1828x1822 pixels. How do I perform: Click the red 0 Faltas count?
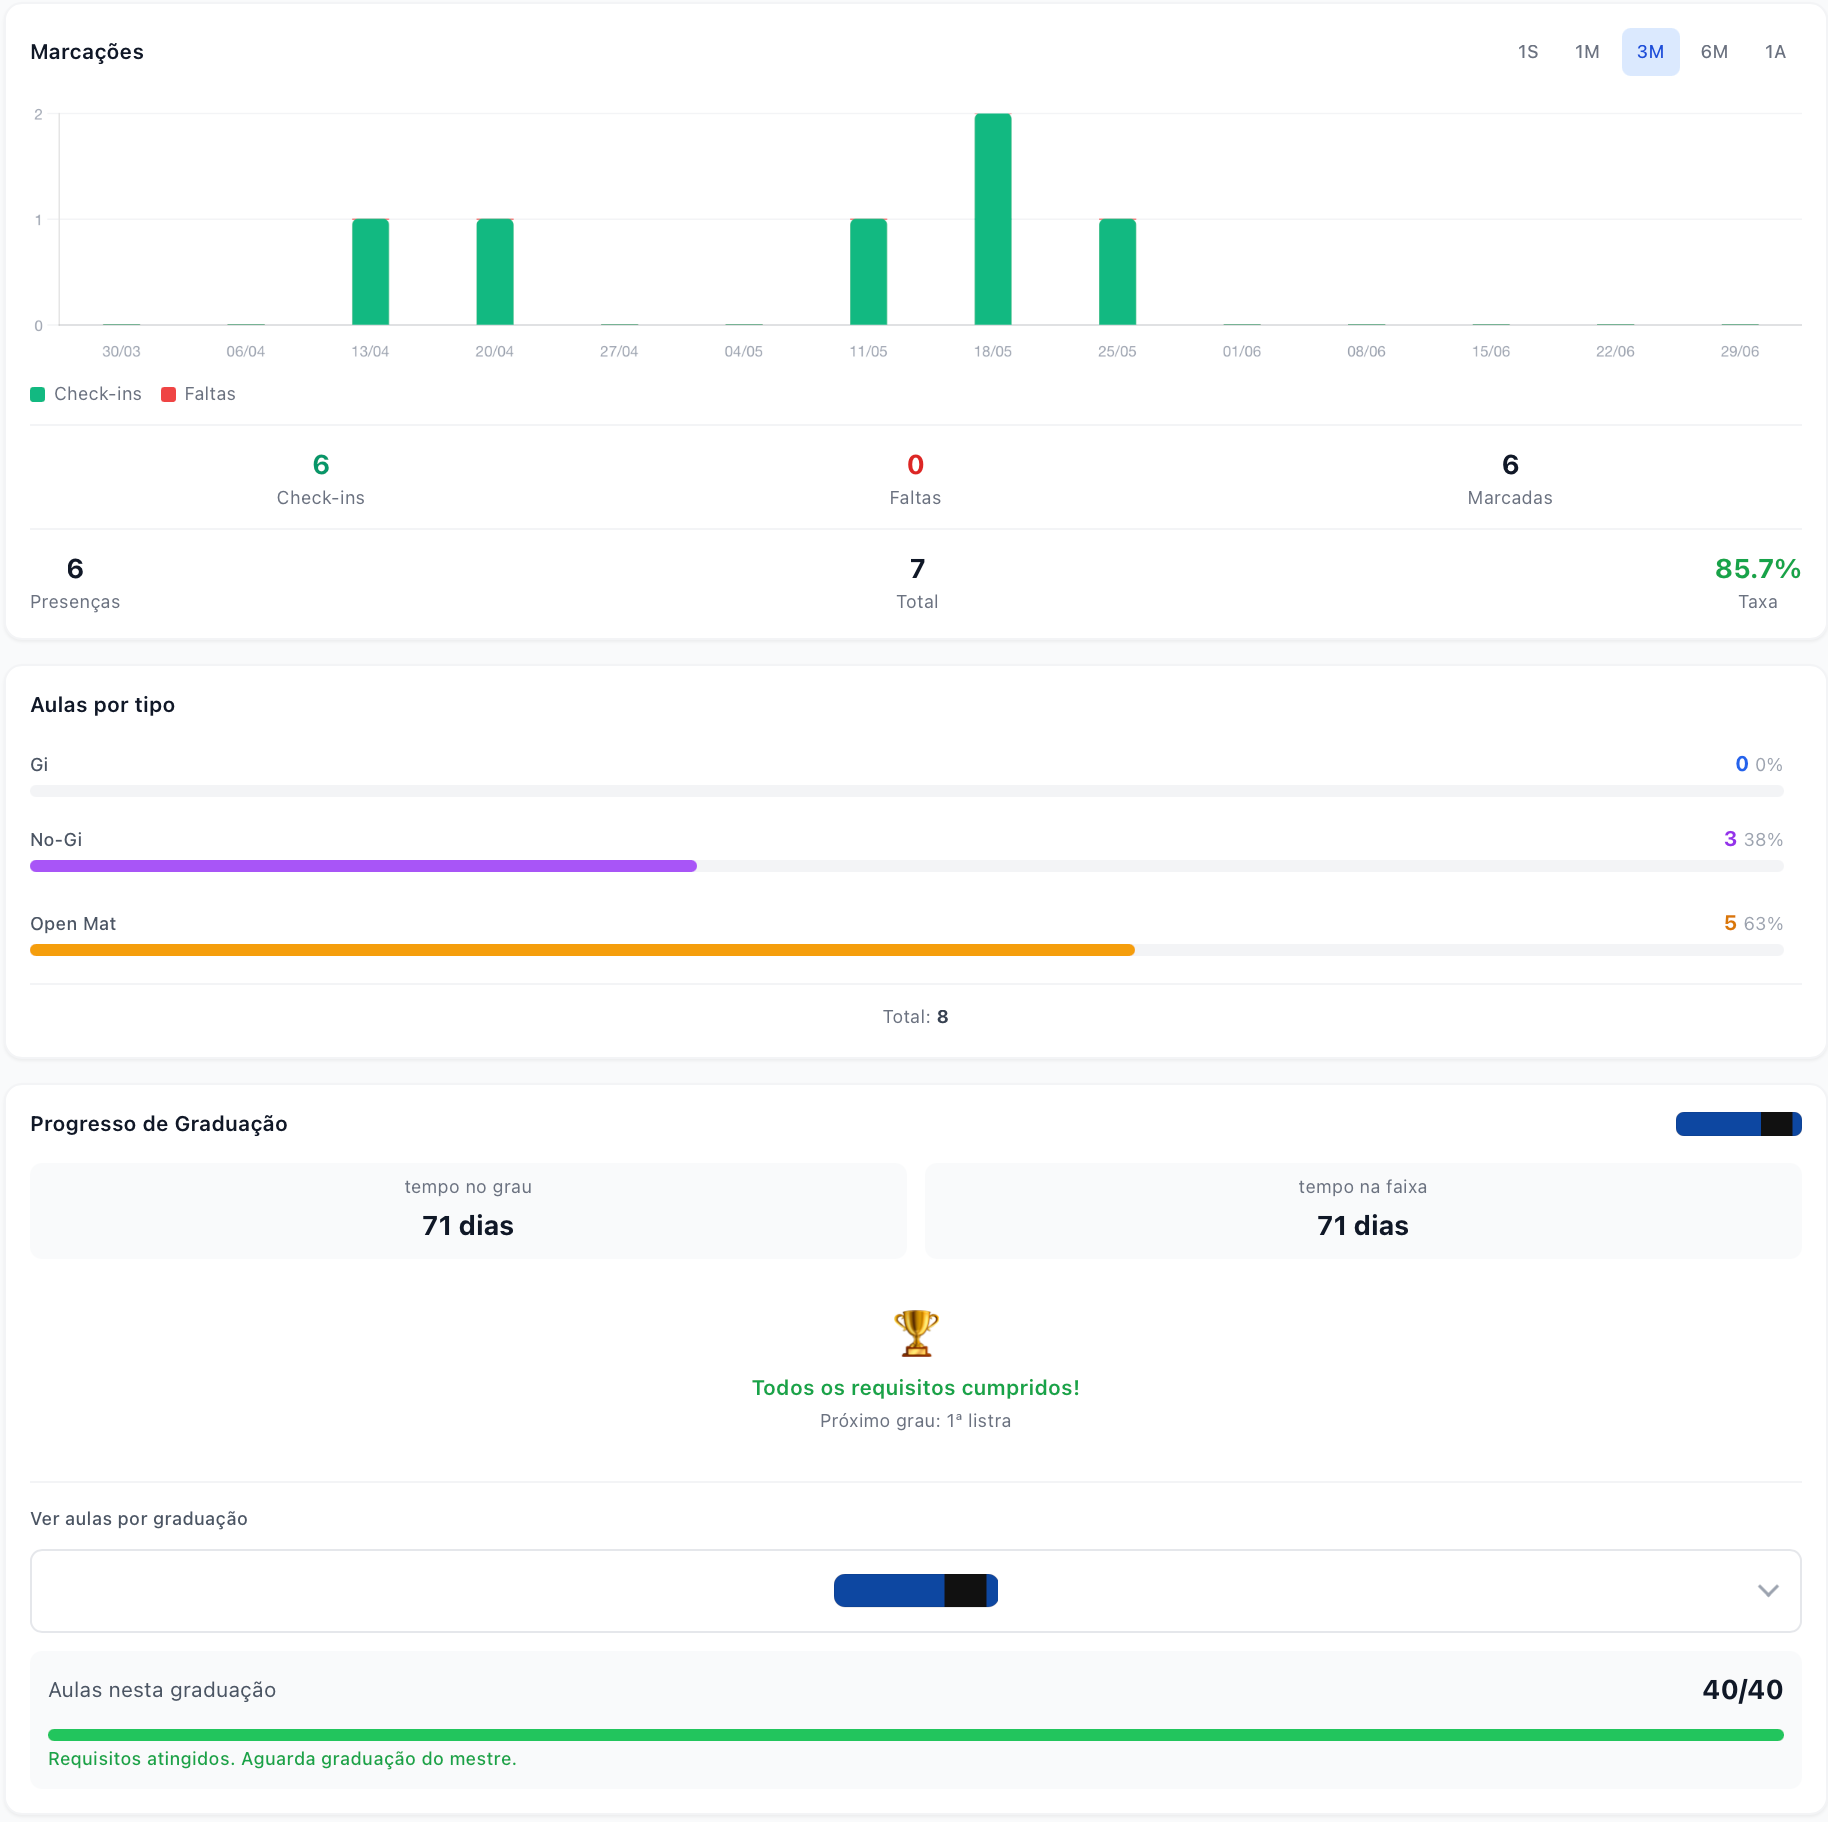pos(915,465)
